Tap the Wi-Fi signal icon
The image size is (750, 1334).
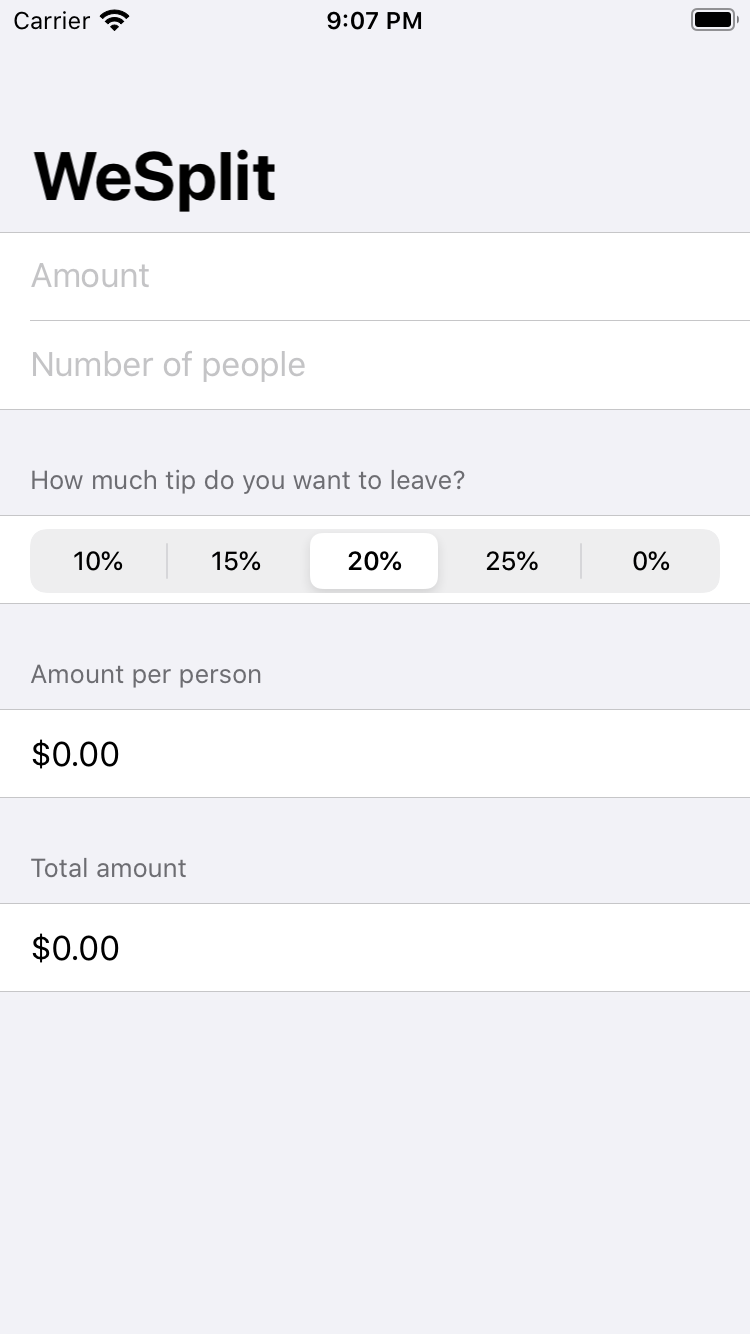[116, 20]
